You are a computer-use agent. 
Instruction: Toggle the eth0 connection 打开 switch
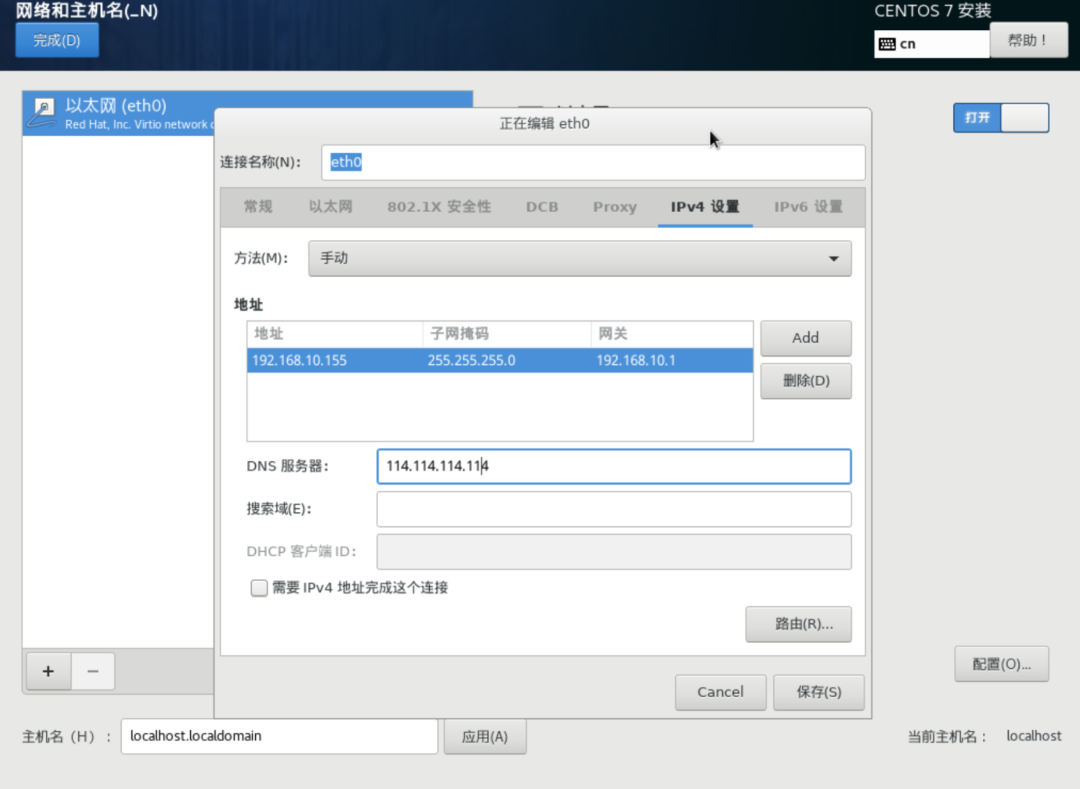(1001, 118)
